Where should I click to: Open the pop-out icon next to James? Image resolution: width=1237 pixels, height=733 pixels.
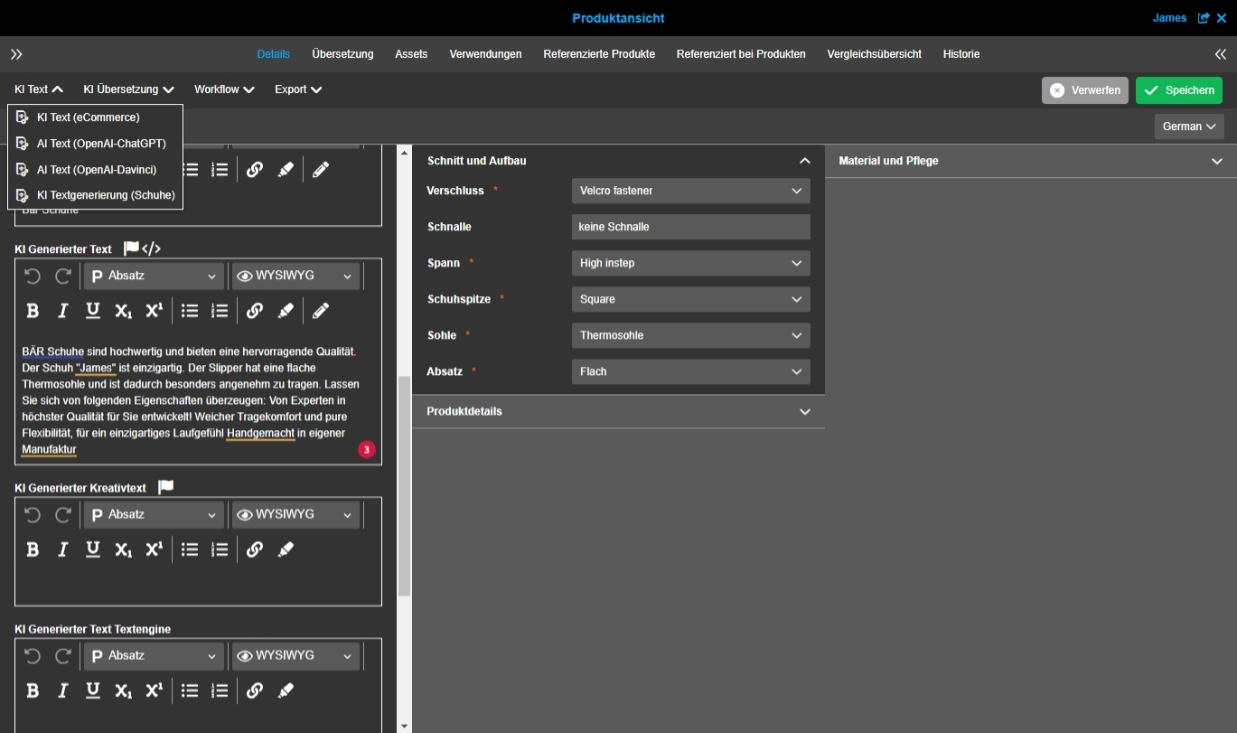pos(1203,18)
